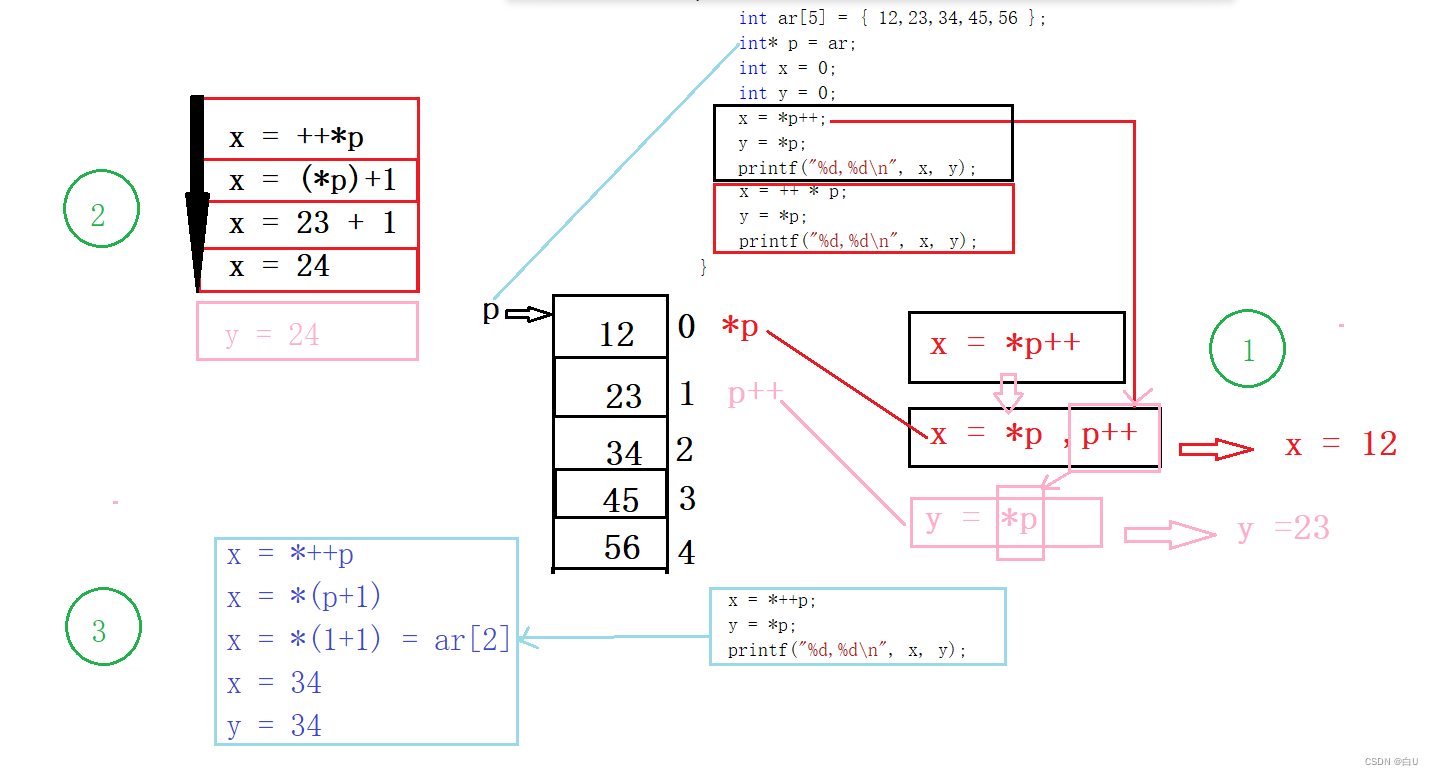Click index label 4 beside the array
Image resolution: width=1433 pixels, height=775 pixels.
[686, 551]
